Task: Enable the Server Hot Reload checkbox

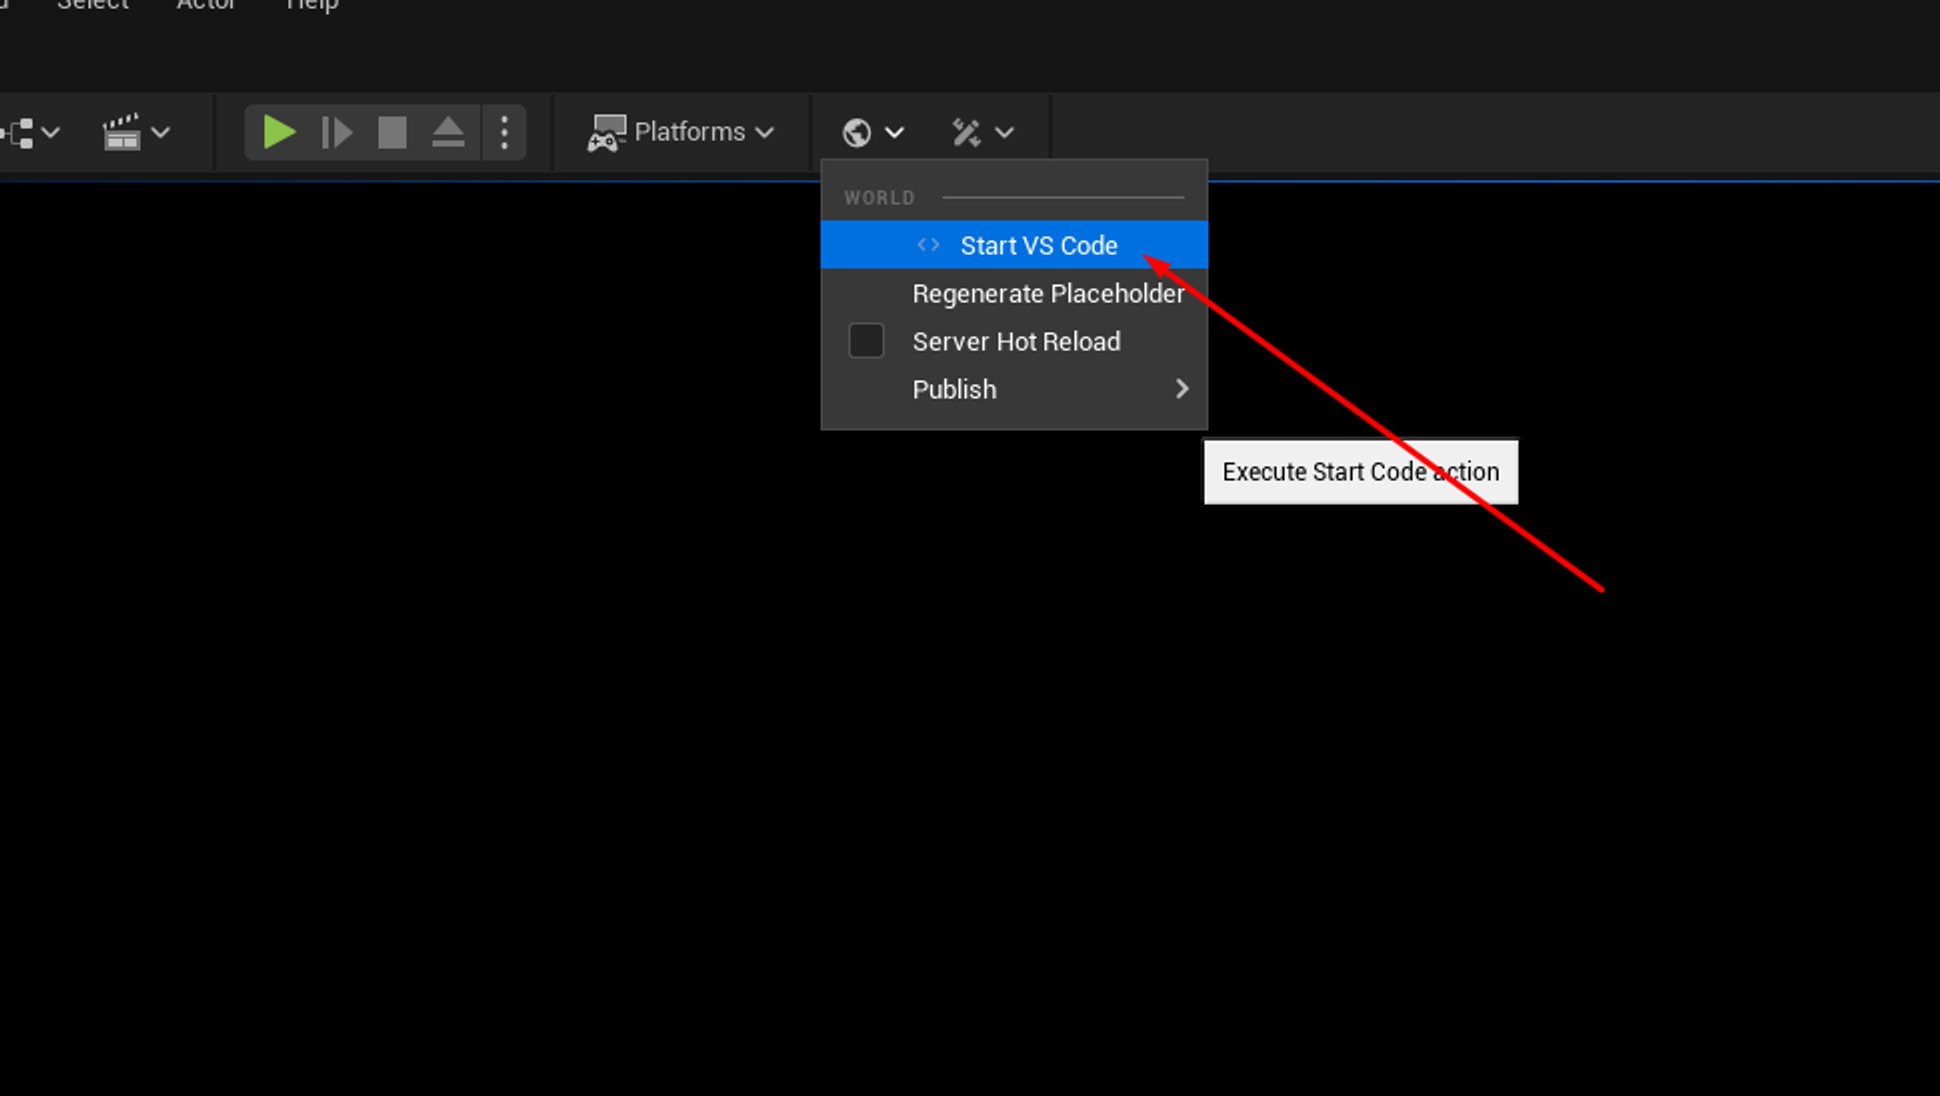Action: 865,340
